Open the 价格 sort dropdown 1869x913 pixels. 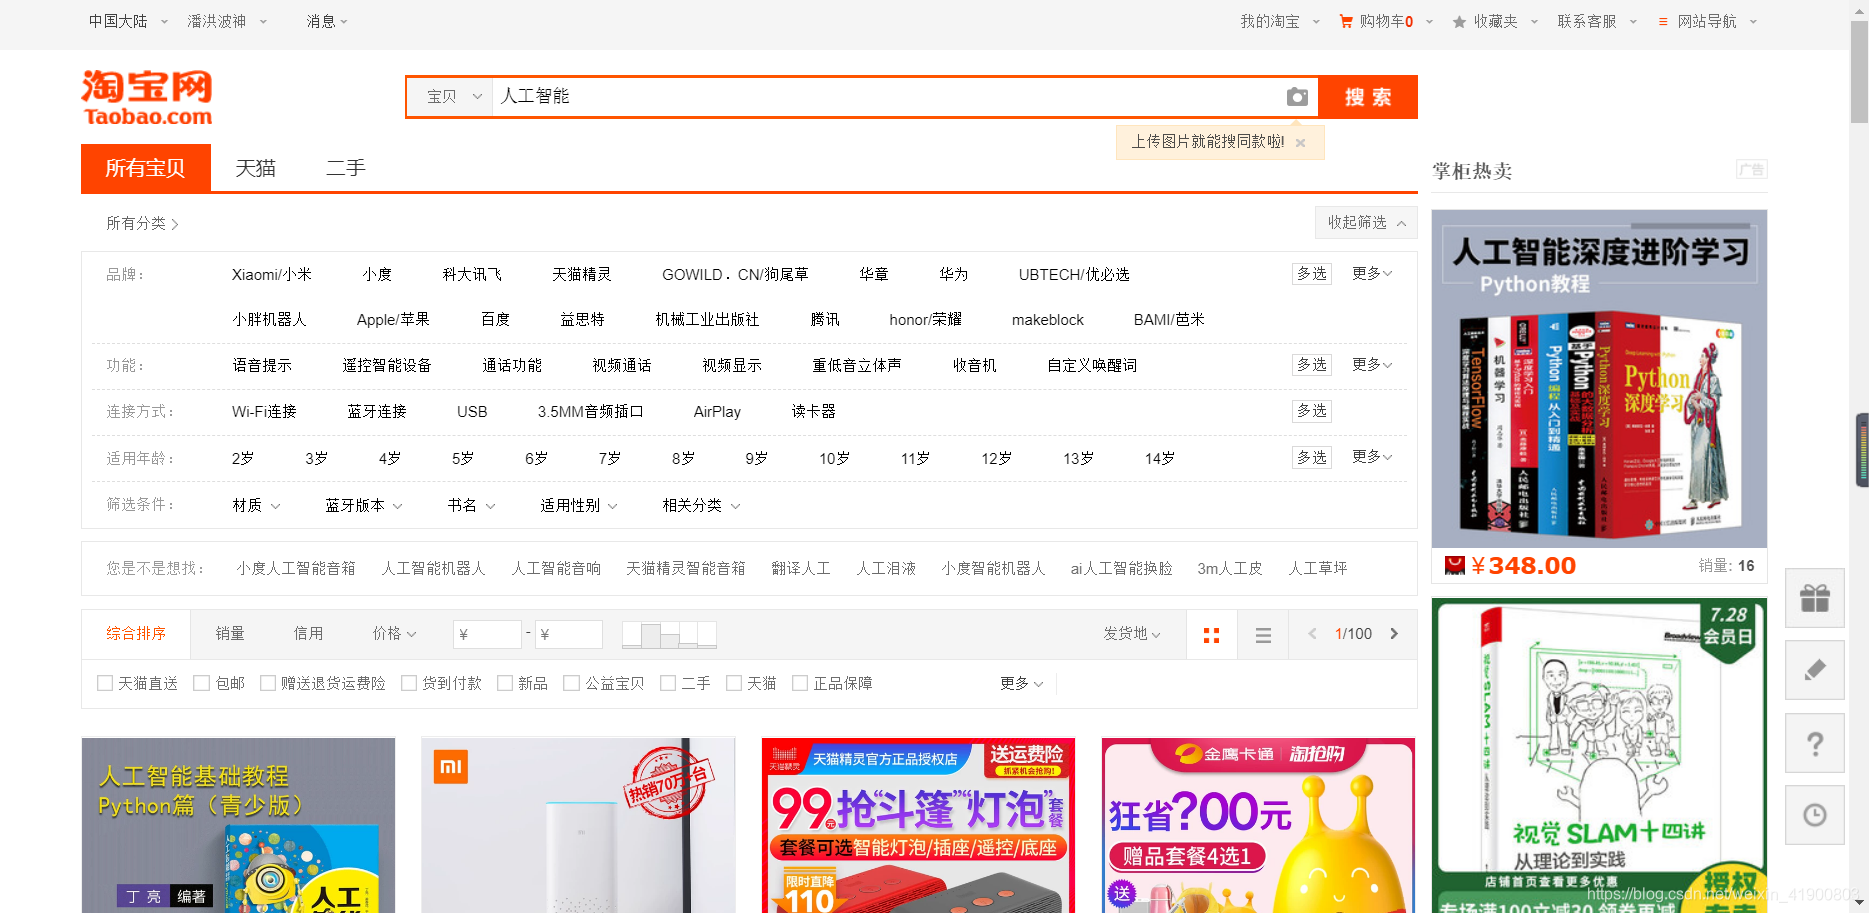[394, 634]
